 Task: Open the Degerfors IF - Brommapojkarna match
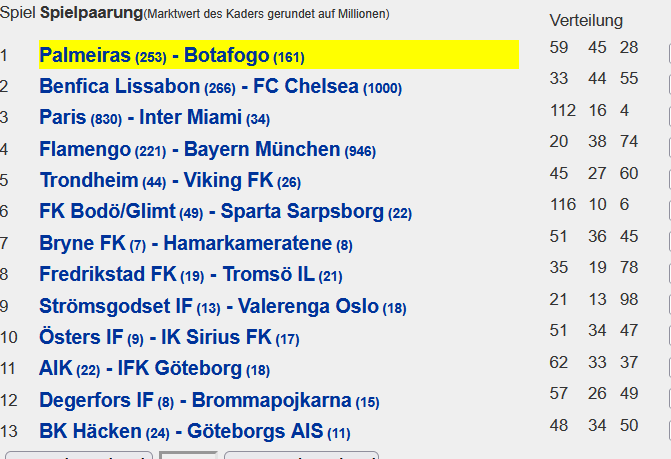(209, 400)
